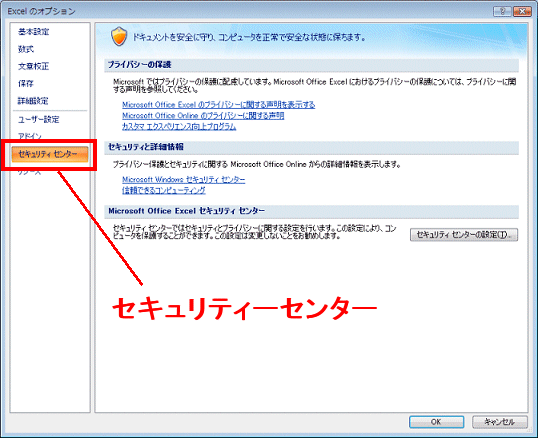Open 信頼できるコンピューティング link
The width and height of the screenshot is (538, 438).
tap(164, 190)
